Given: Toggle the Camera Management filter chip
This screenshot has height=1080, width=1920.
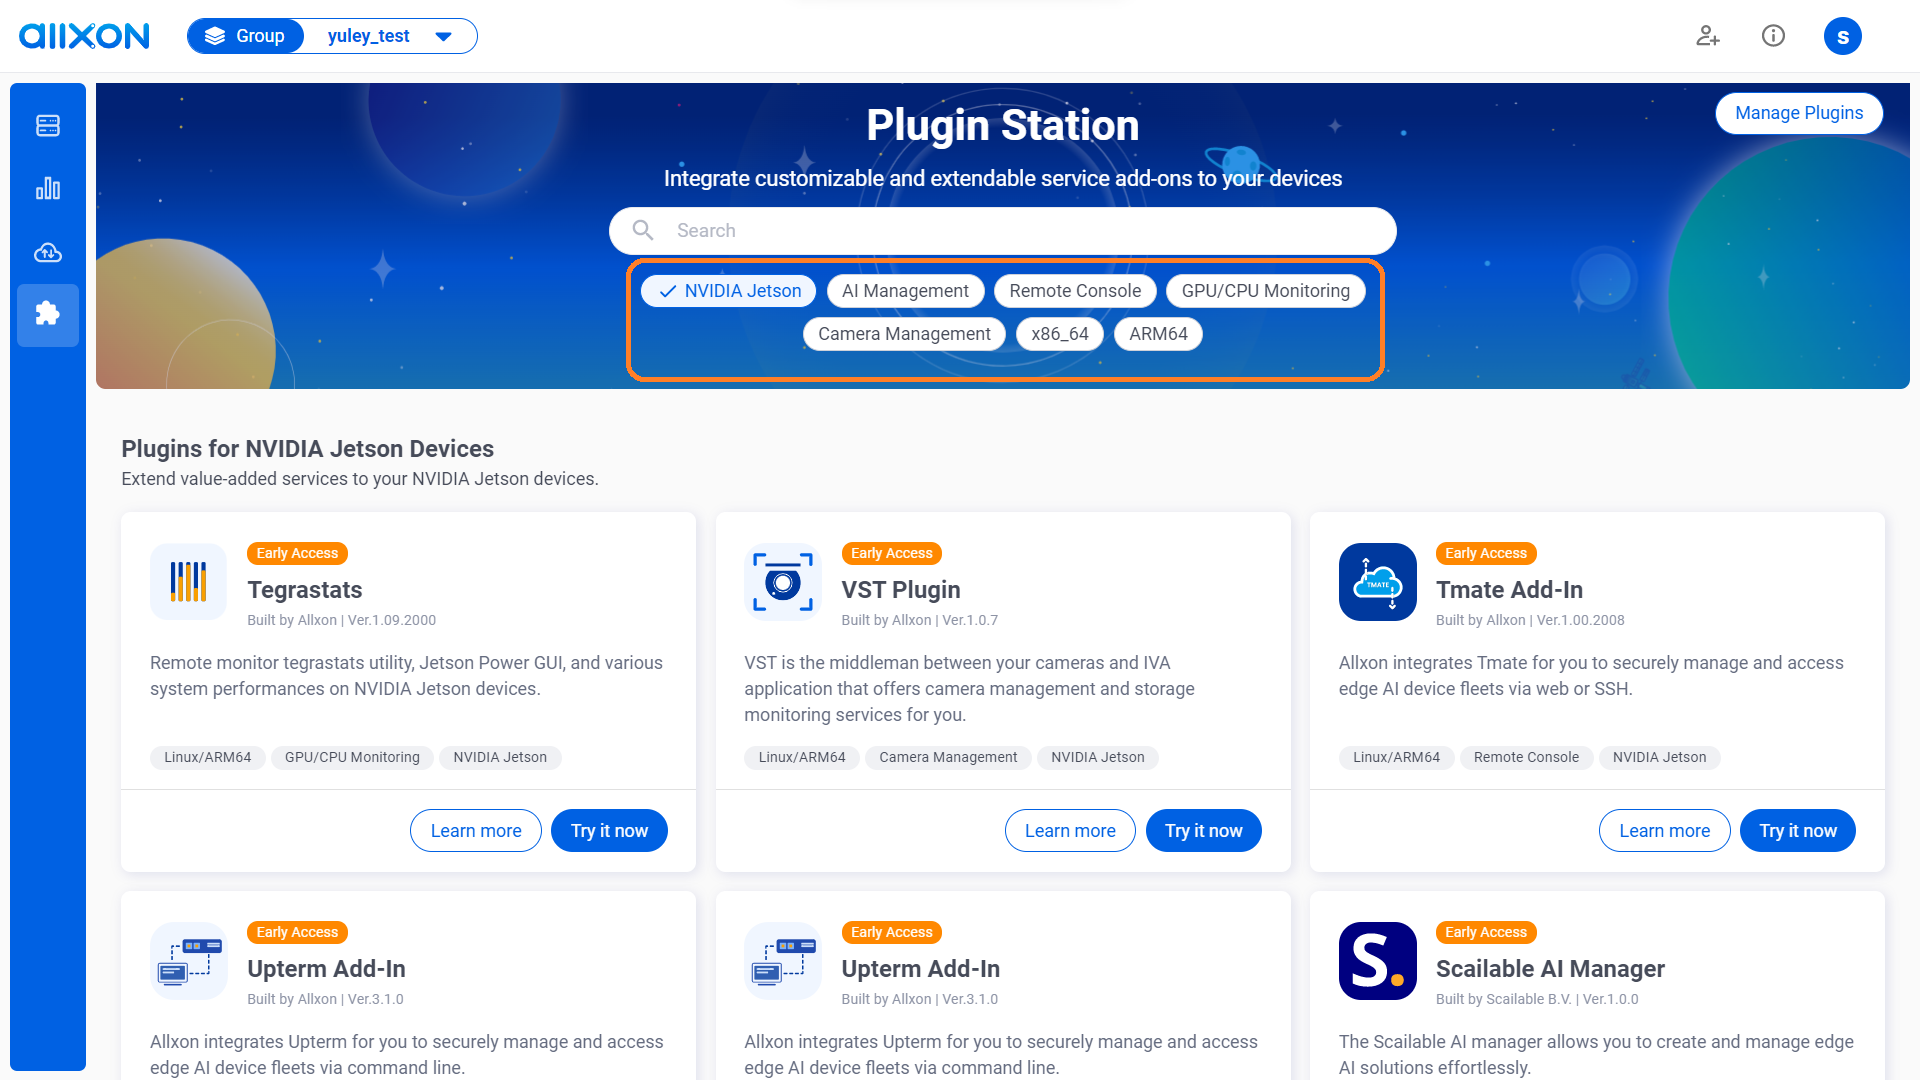Looking at the screenshot, I should 904,334.
